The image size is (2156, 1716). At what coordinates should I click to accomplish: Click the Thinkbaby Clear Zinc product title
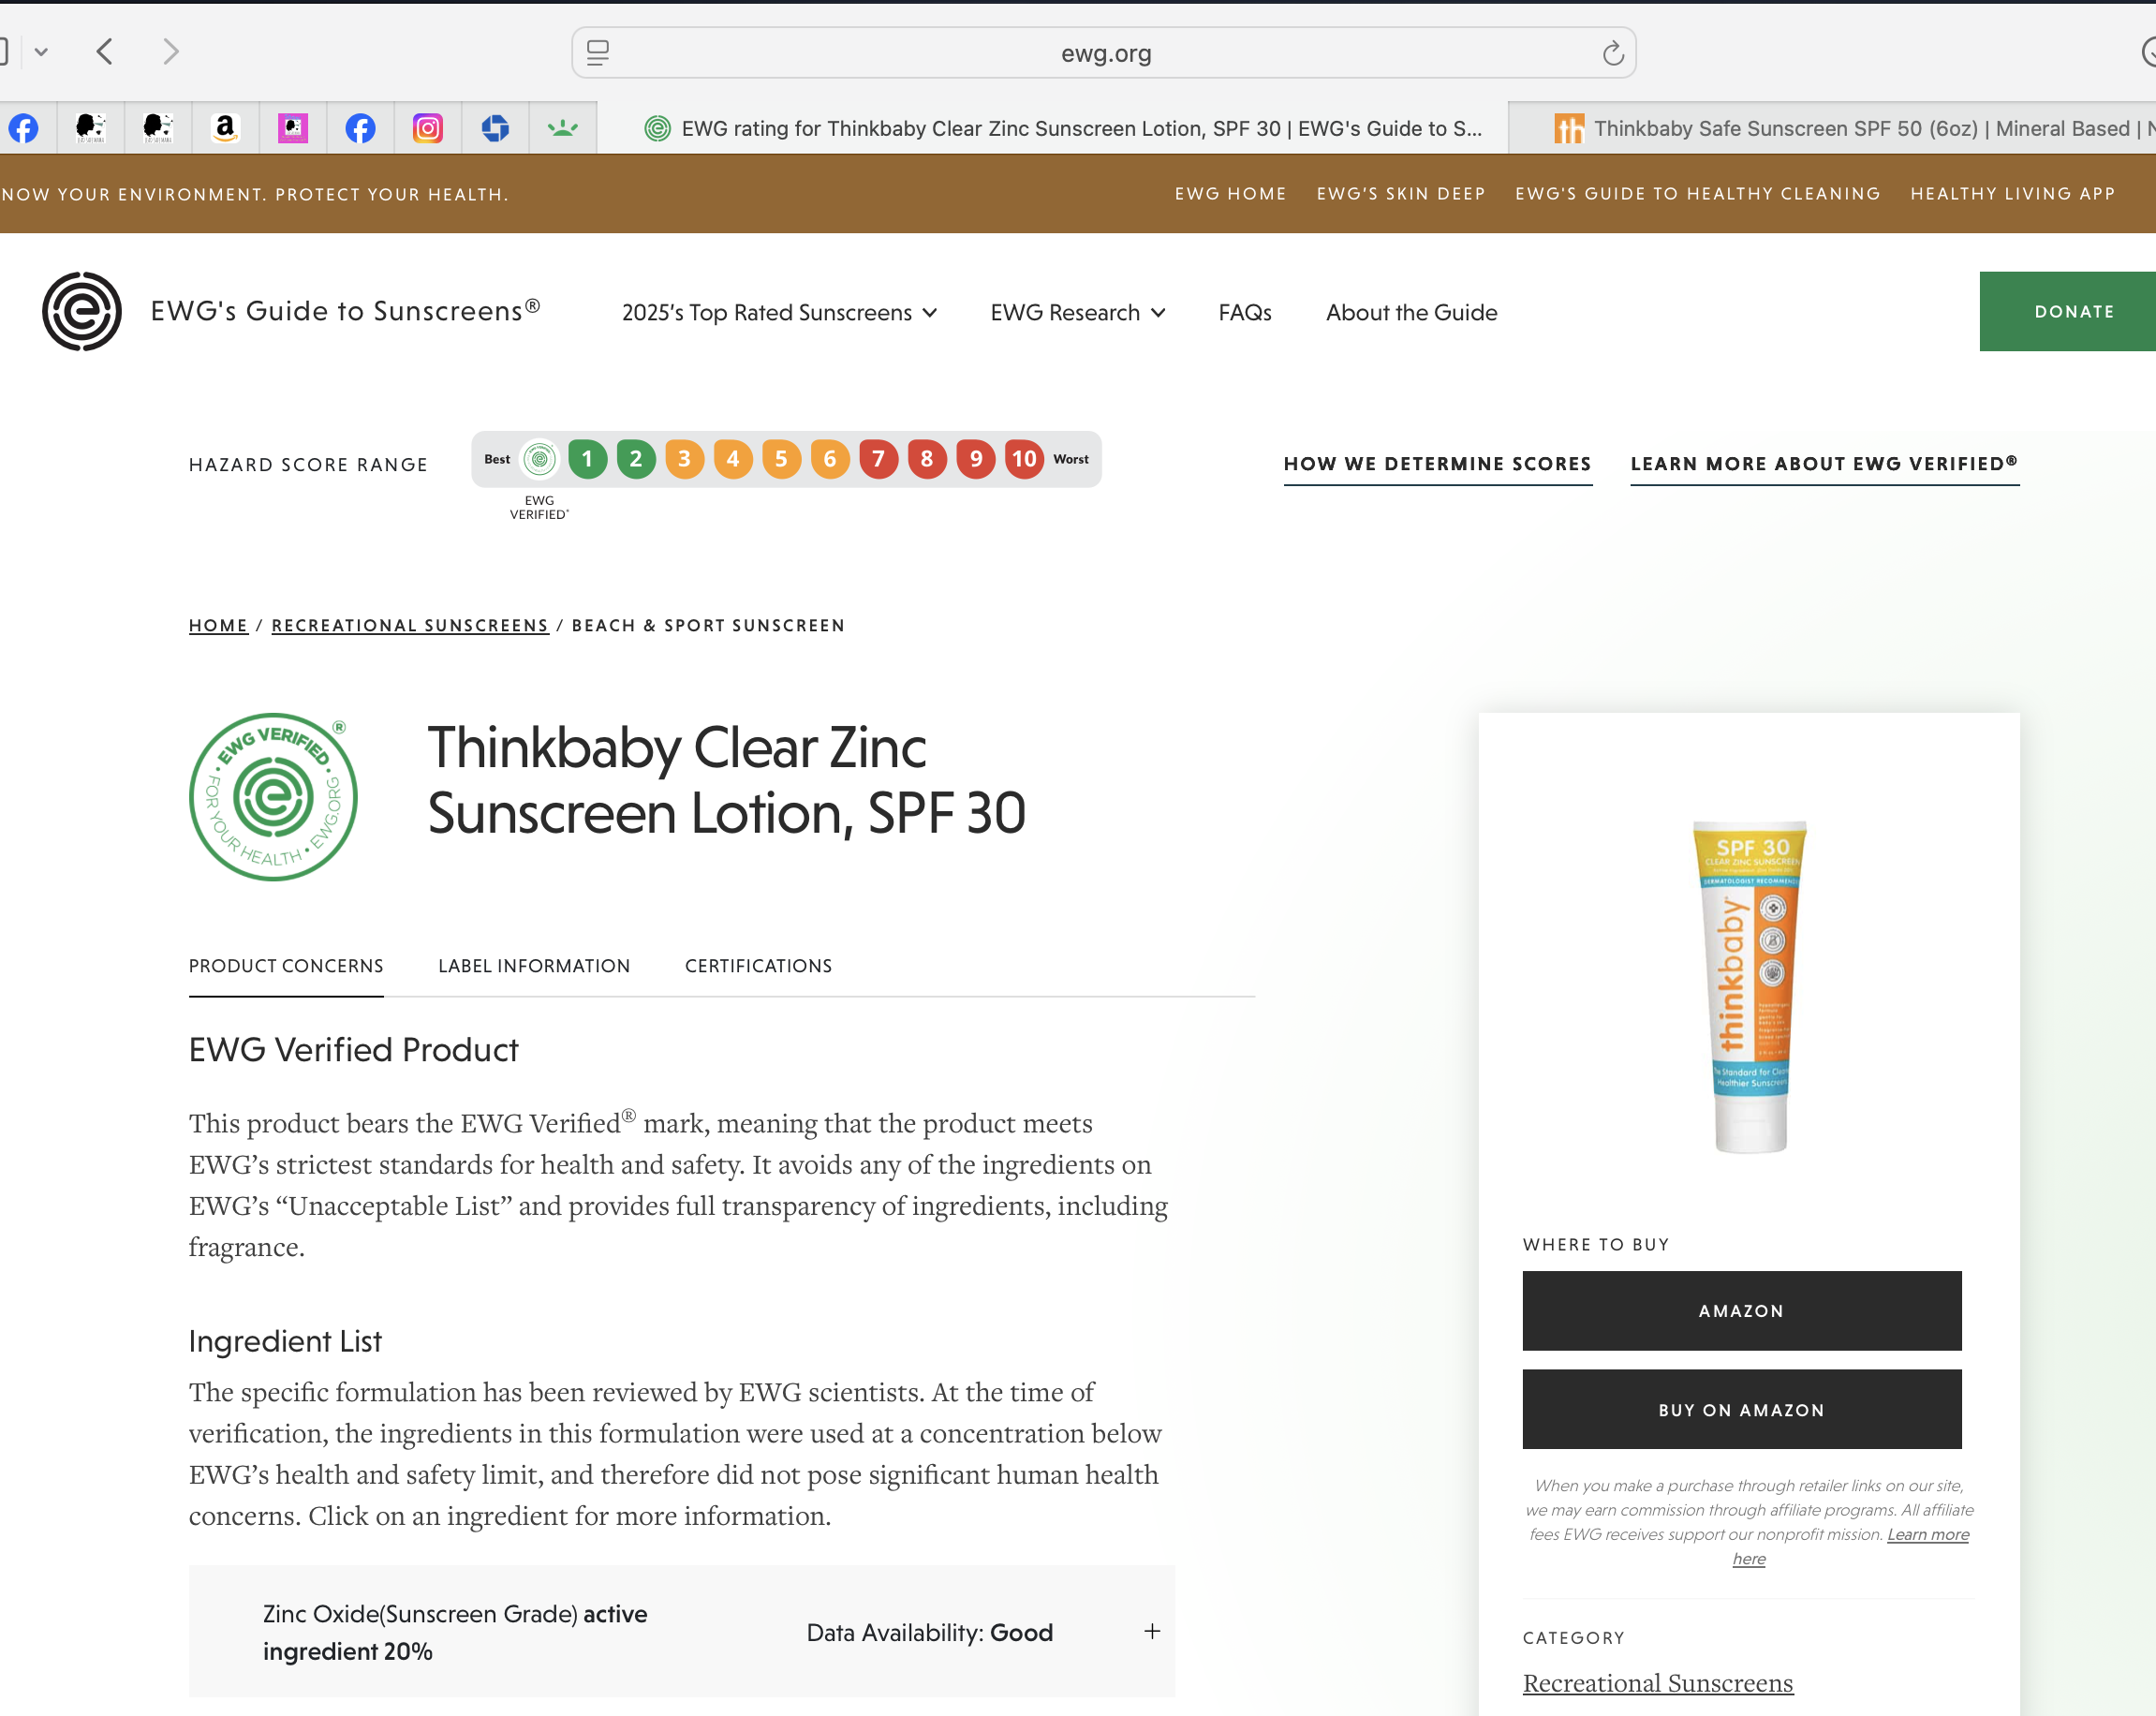[726, 780]
